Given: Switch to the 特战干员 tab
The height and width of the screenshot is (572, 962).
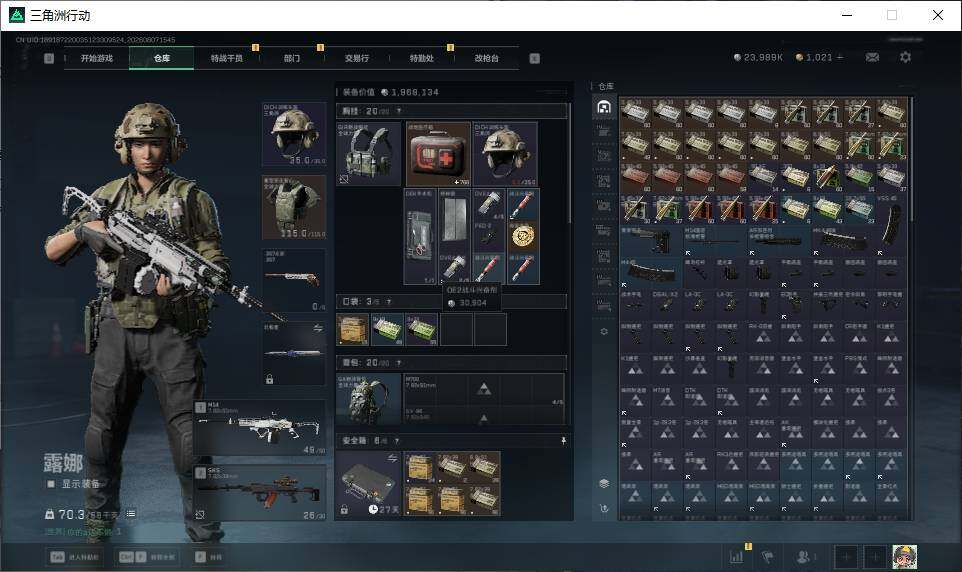Looking at the screenshot, I should click(x=227, y=58).
